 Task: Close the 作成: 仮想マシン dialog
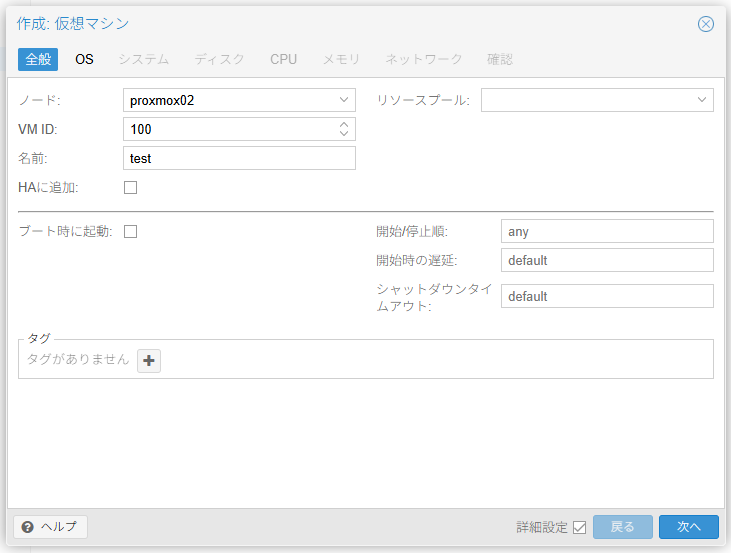pos(706,24)
